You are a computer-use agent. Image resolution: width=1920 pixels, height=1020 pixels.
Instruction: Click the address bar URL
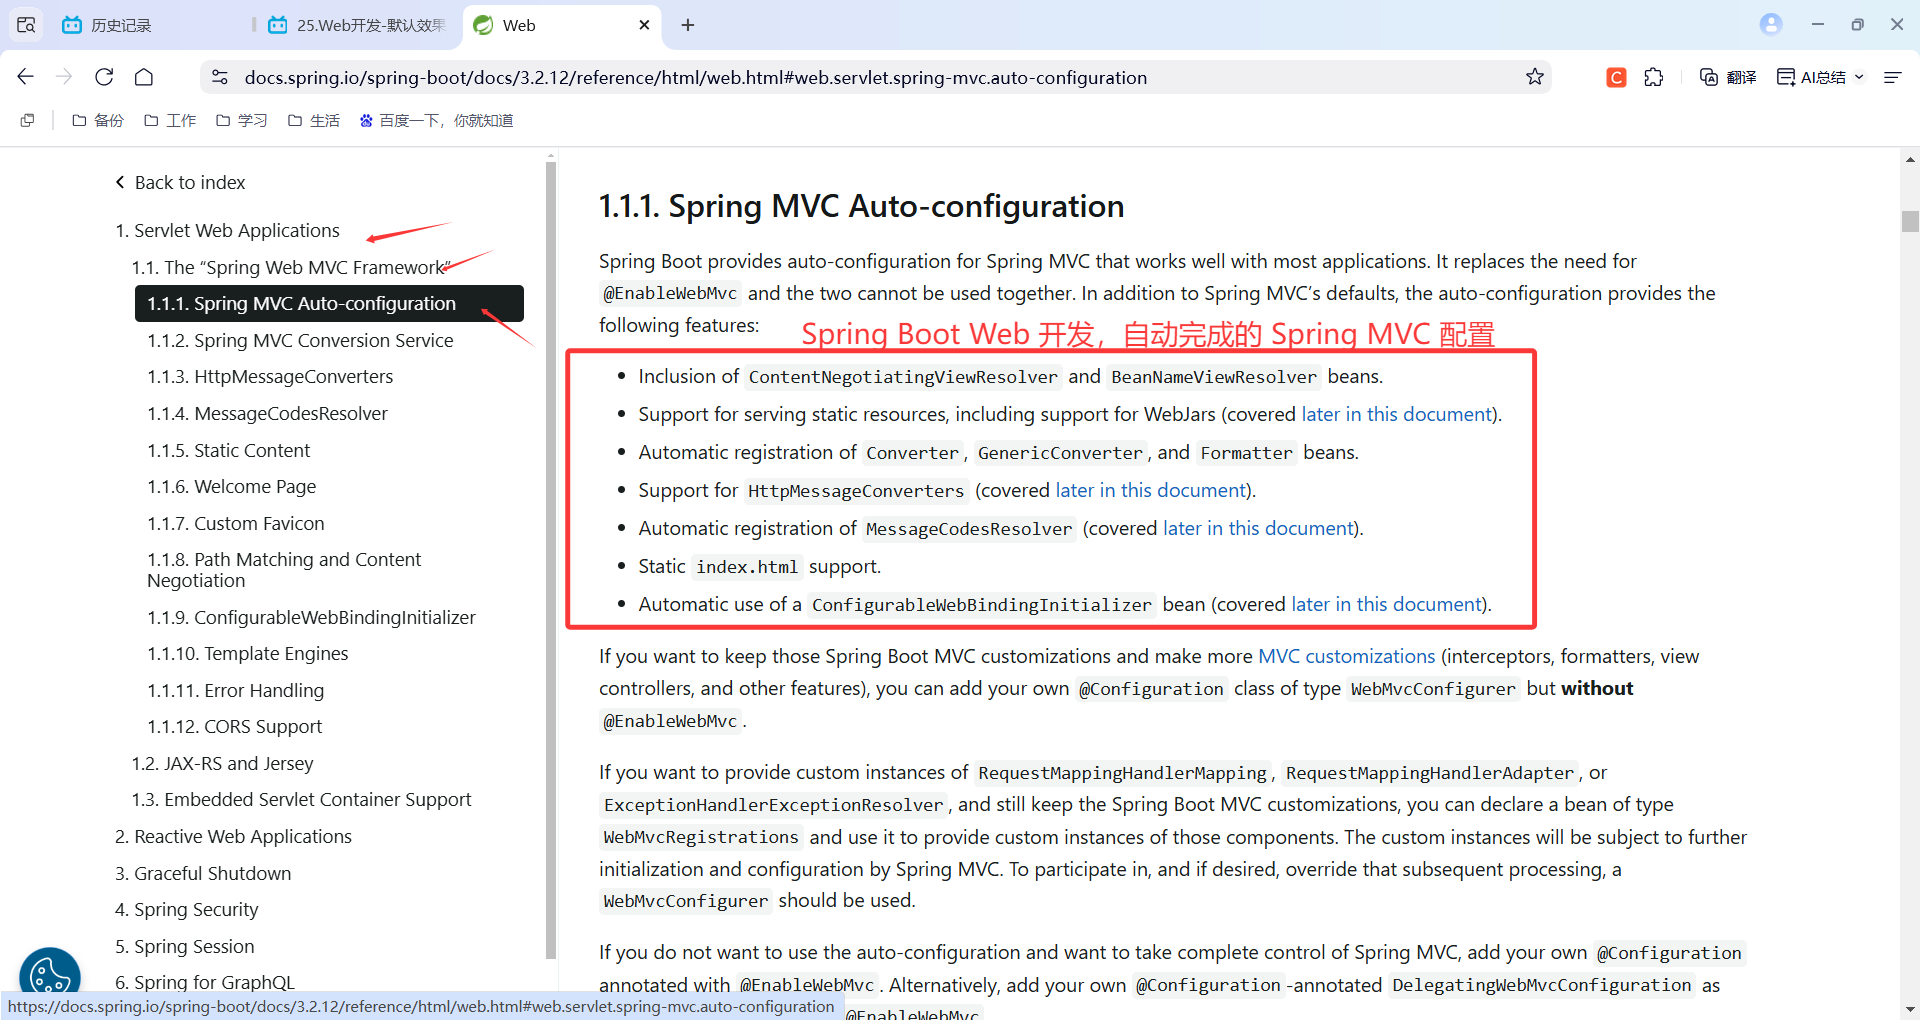[696, 77]
